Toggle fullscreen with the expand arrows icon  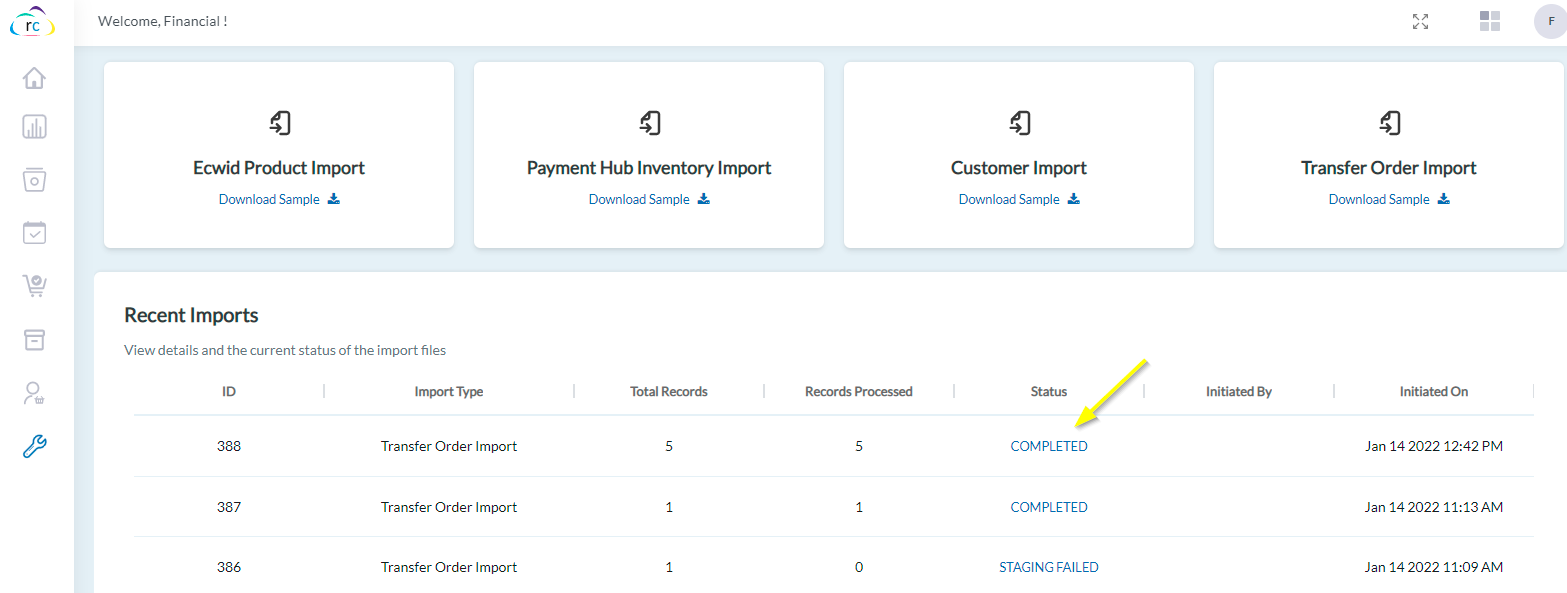click(x=1420, y=21)
